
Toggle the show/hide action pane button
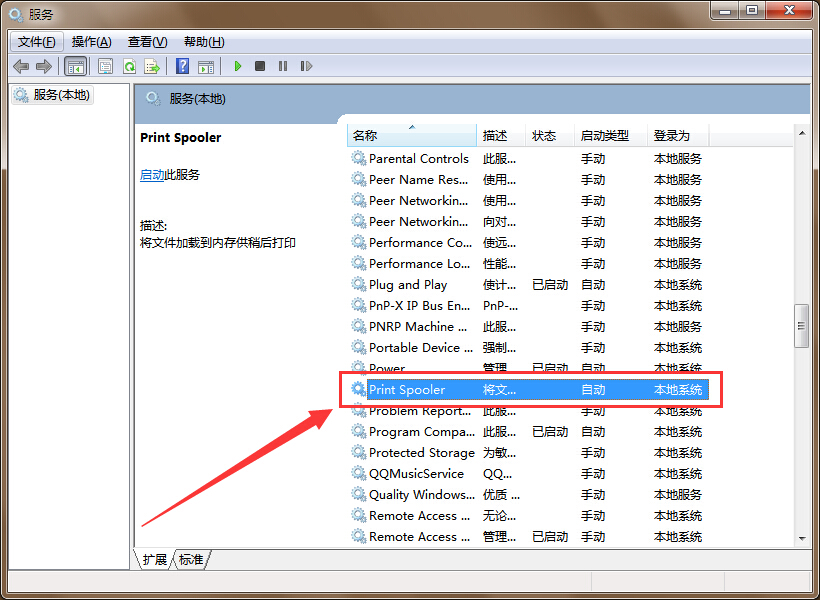click(206, 66)
